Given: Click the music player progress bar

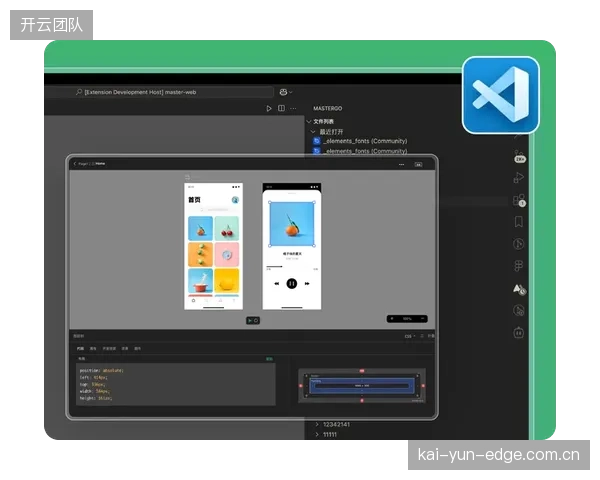Looking at the screenshot, I should pos(292,266).
